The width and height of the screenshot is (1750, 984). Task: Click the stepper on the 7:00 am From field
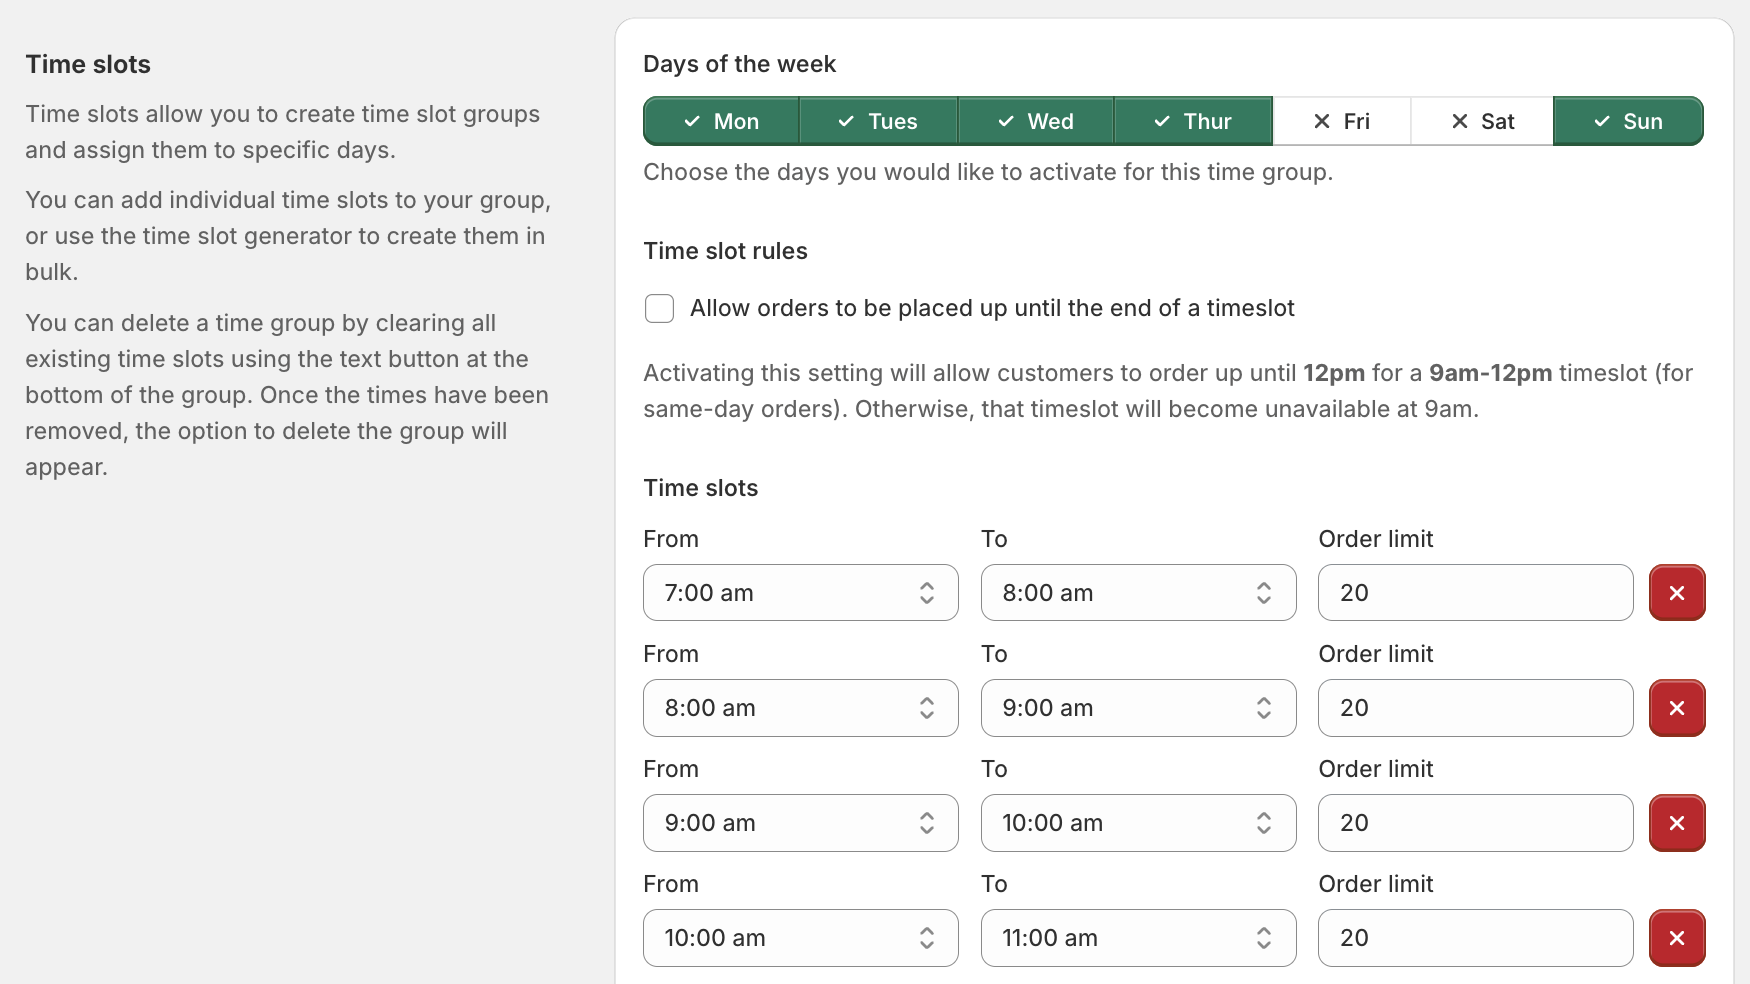[928, 592]
